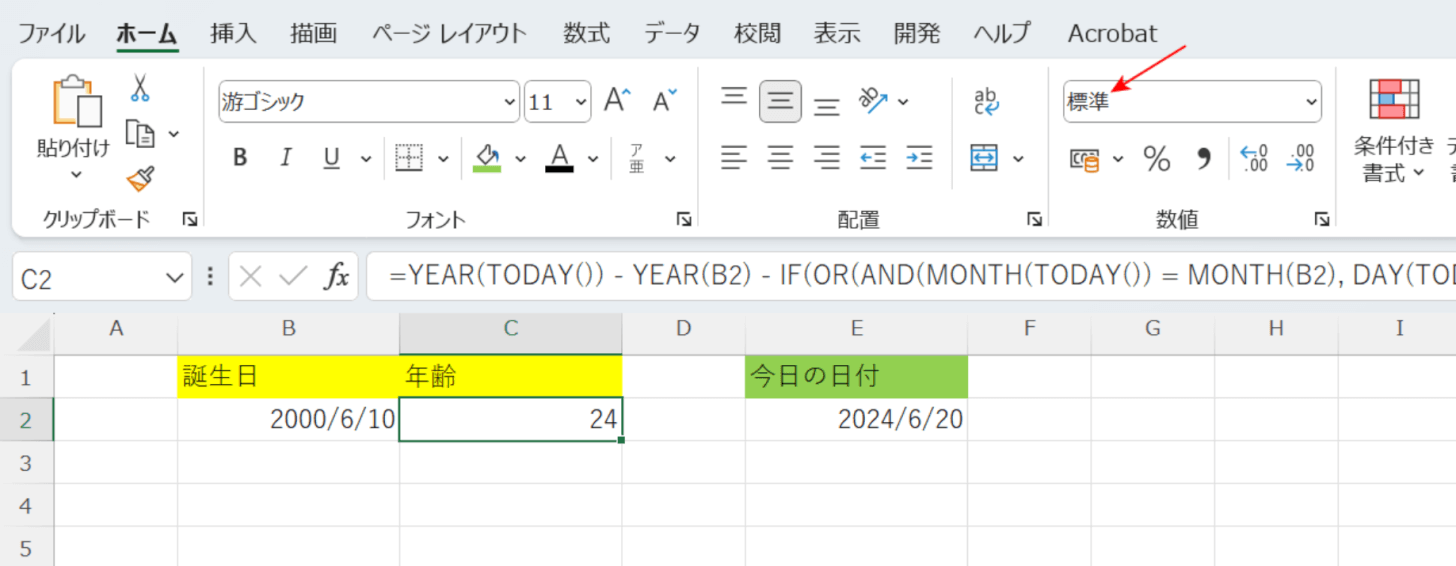This screenshot has width=1456, height=566.
Task: Click the Cut scissors icon
Action: [x=140, y=89]
